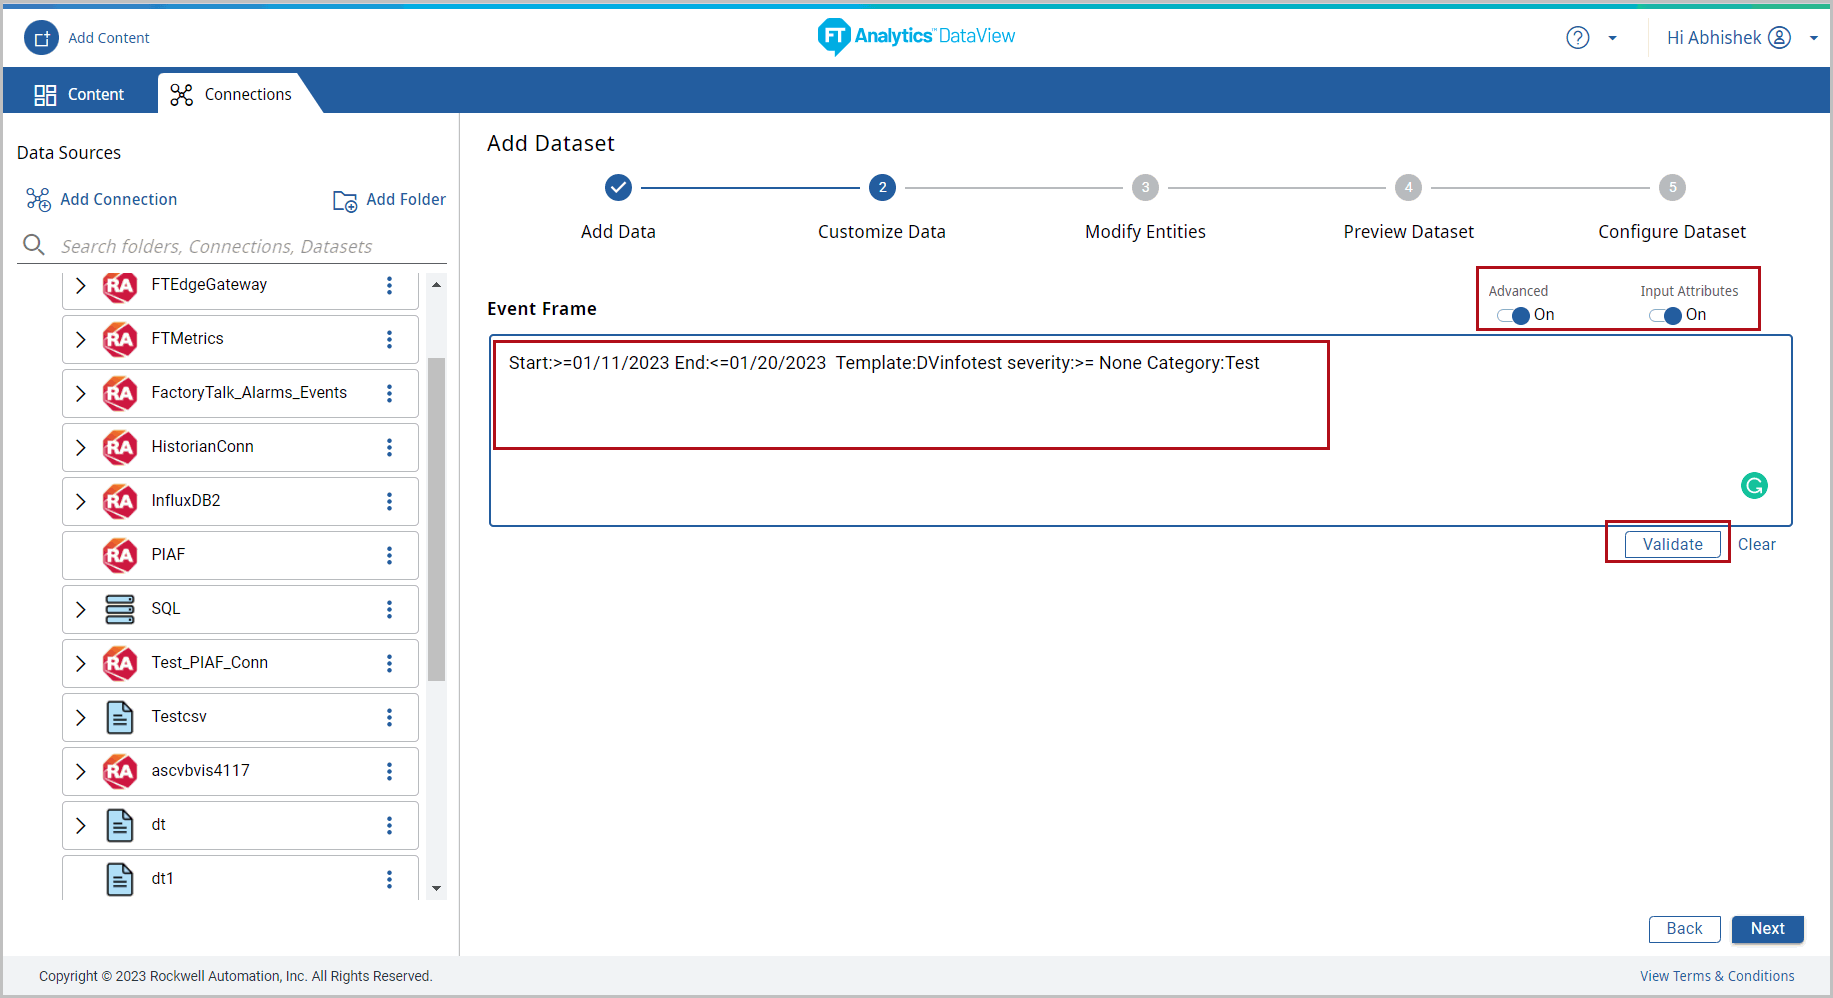
Task: Click inside the Event Frame query text box
Action: pos(1140,431)
